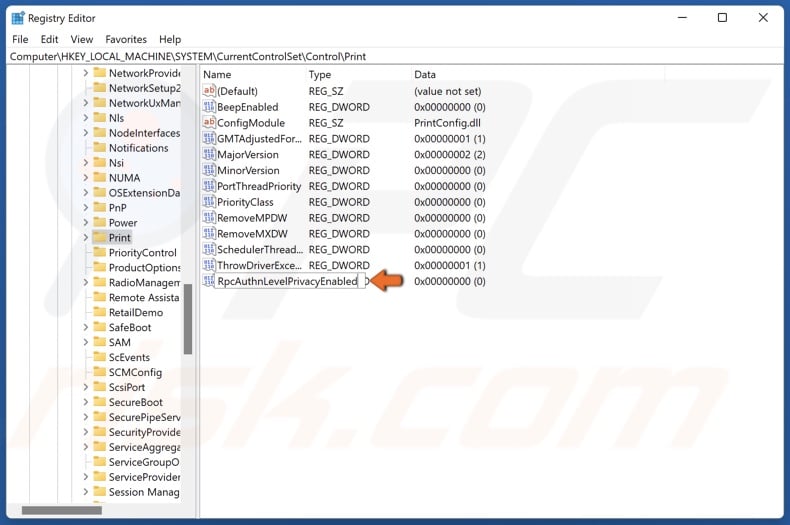
Task: Click the tree pane vertical scrollbar thumb
Action: (188, 319)
